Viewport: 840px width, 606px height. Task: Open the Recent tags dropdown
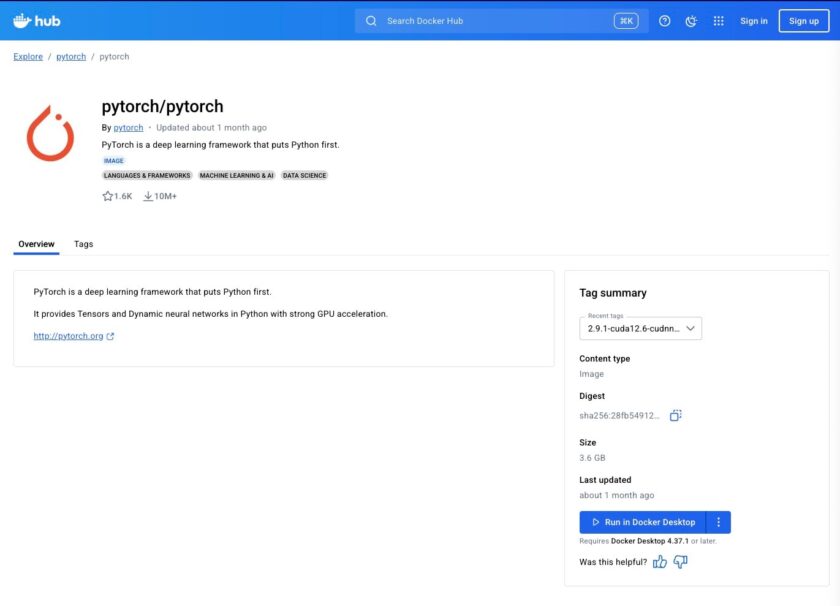(640, 327)
